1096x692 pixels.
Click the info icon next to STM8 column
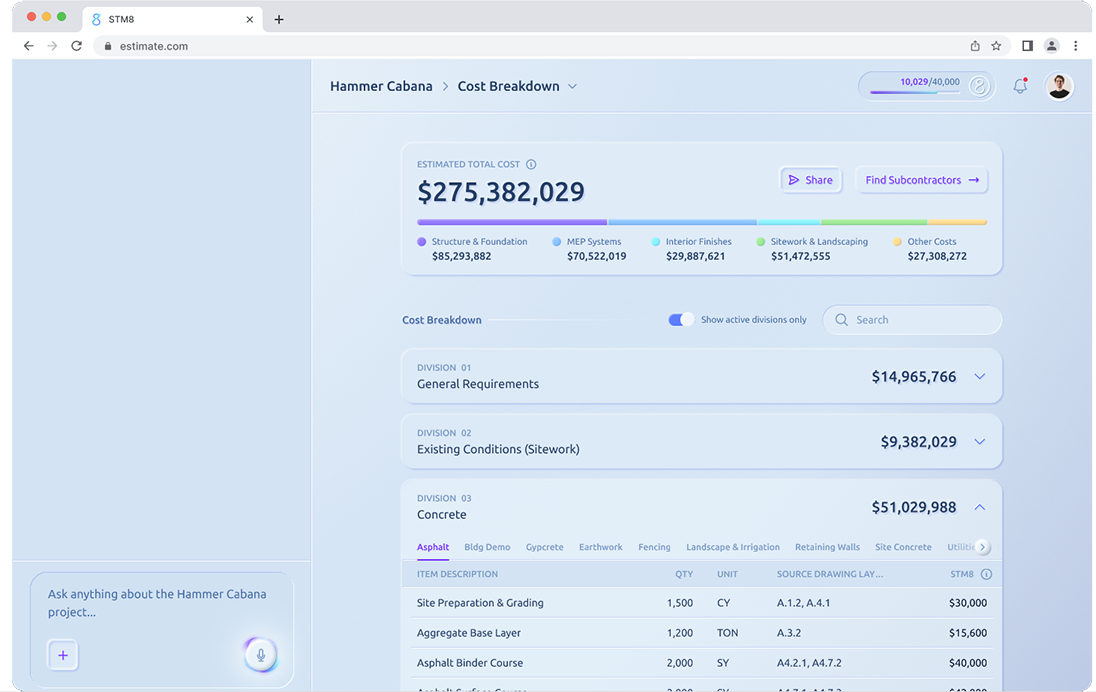[986, 574]
